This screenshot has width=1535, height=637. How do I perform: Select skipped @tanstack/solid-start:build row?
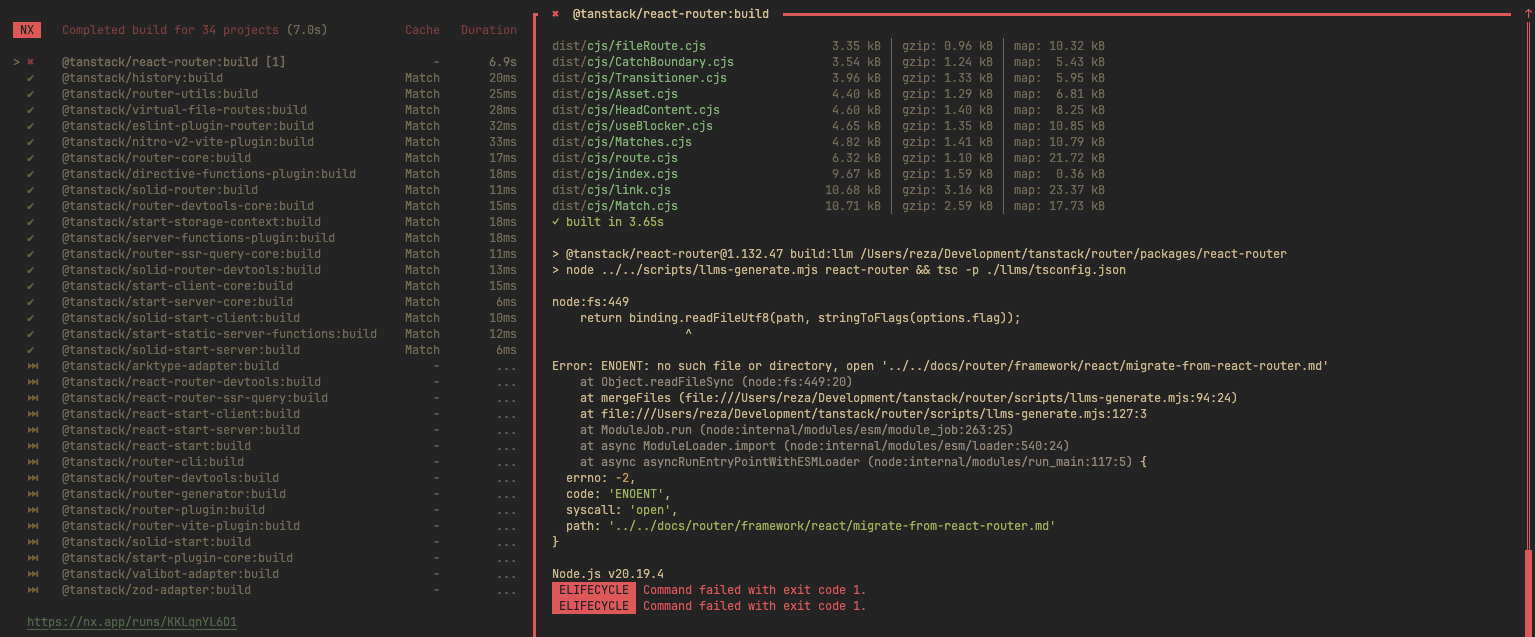click(265, 542)
